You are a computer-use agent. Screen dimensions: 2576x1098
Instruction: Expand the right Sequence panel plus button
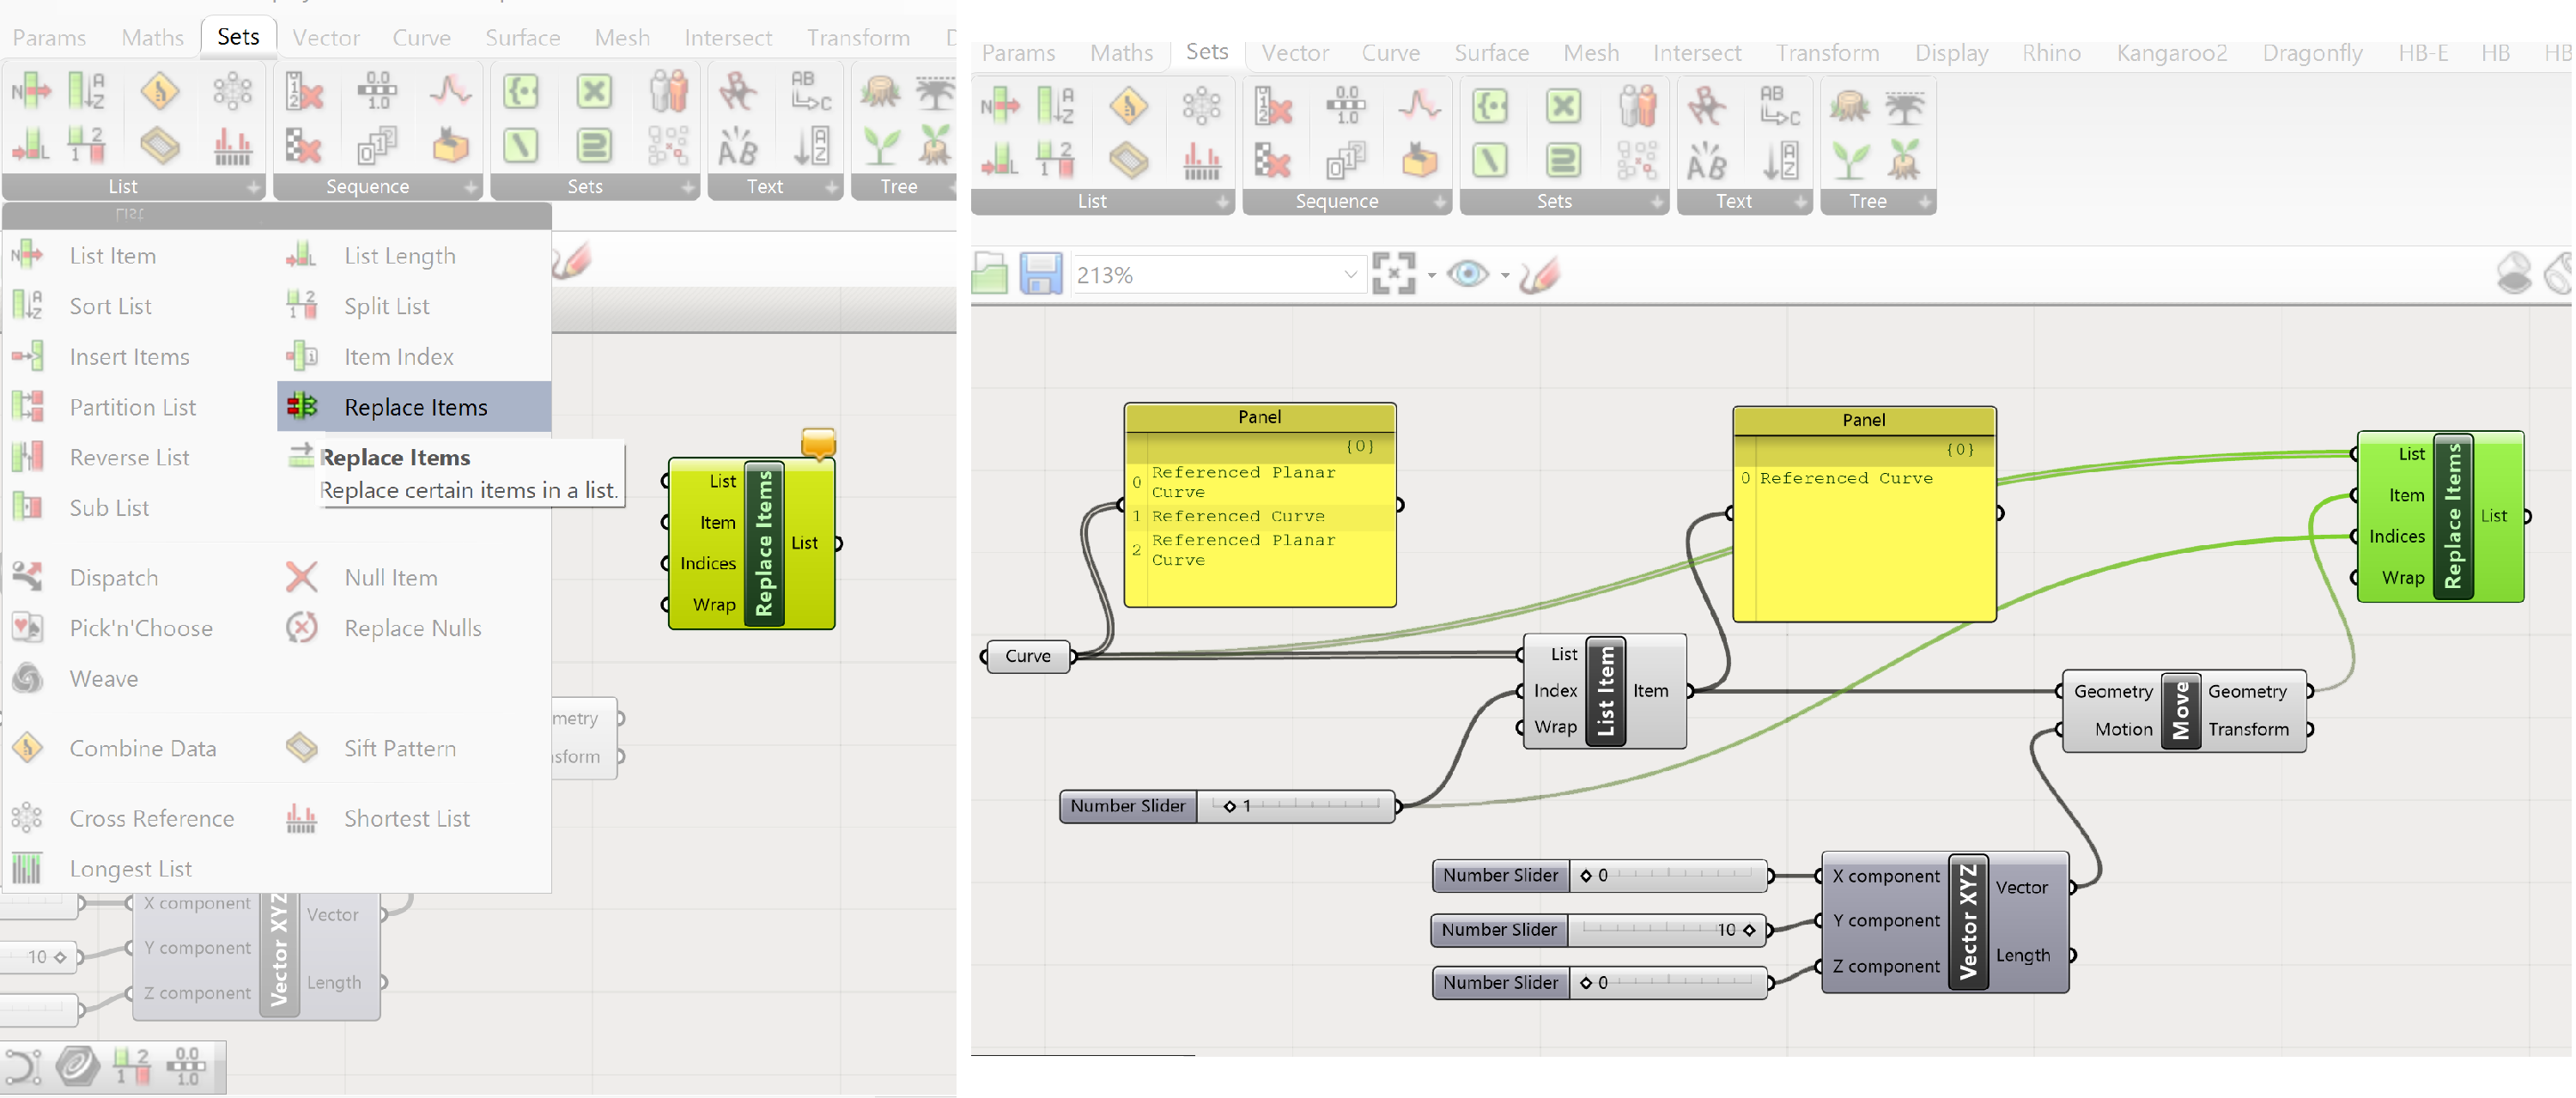click(1439, 202)
